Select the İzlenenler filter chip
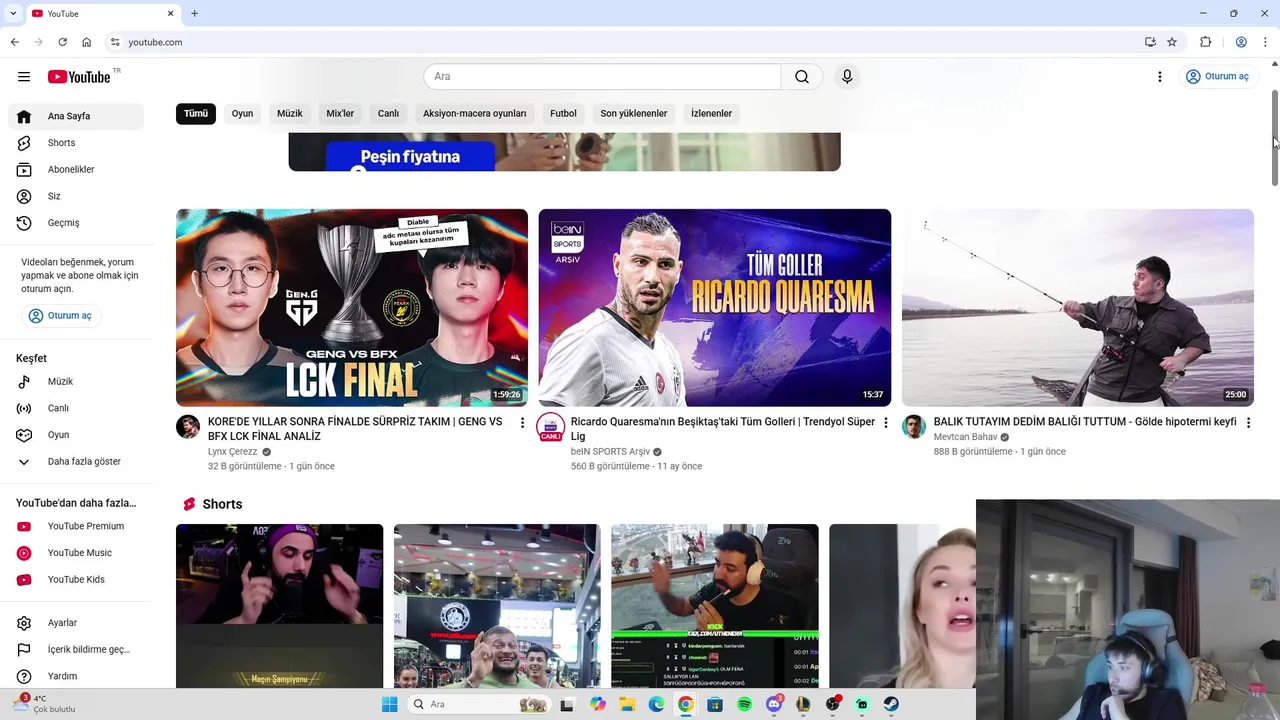Screen dimensions: 1280x720 coord(711,114)
